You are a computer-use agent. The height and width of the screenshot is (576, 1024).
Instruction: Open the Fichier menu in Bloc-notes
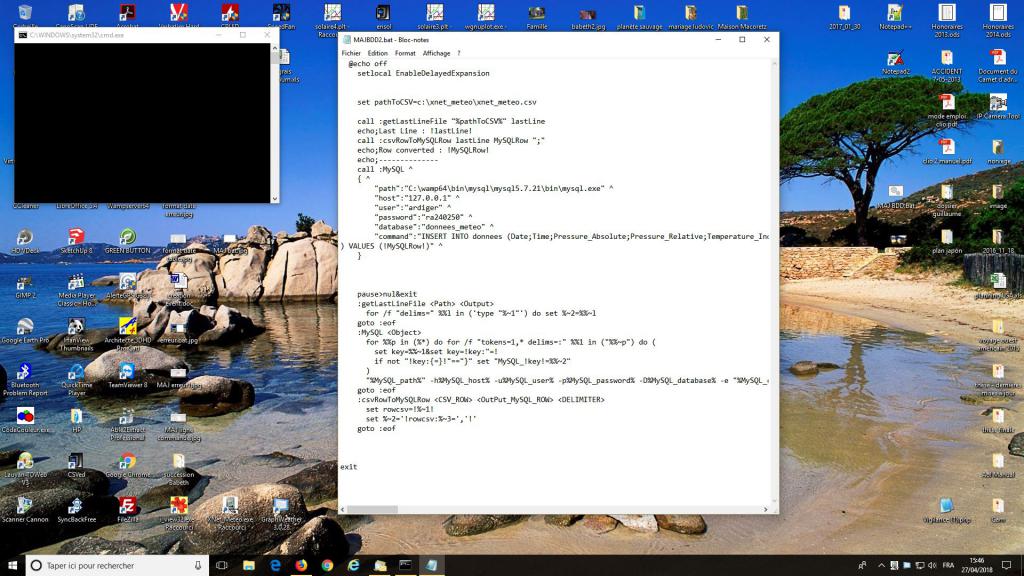click(351, 53)
